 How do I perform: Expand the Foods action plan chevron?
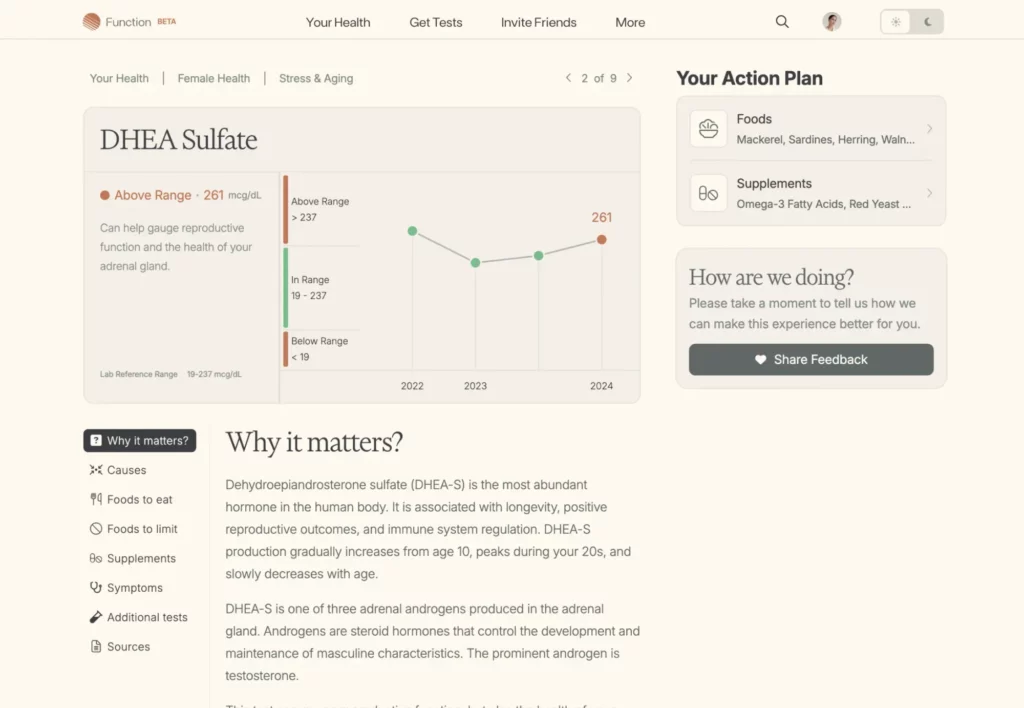(x=929, y=129)
